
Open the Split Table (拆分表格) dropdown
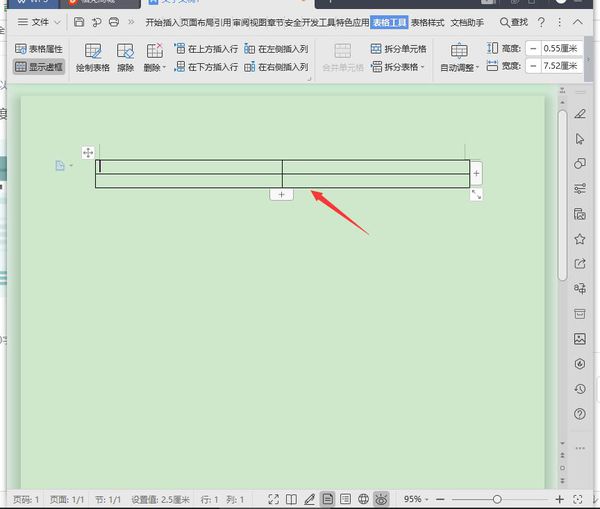pos(398,67)
